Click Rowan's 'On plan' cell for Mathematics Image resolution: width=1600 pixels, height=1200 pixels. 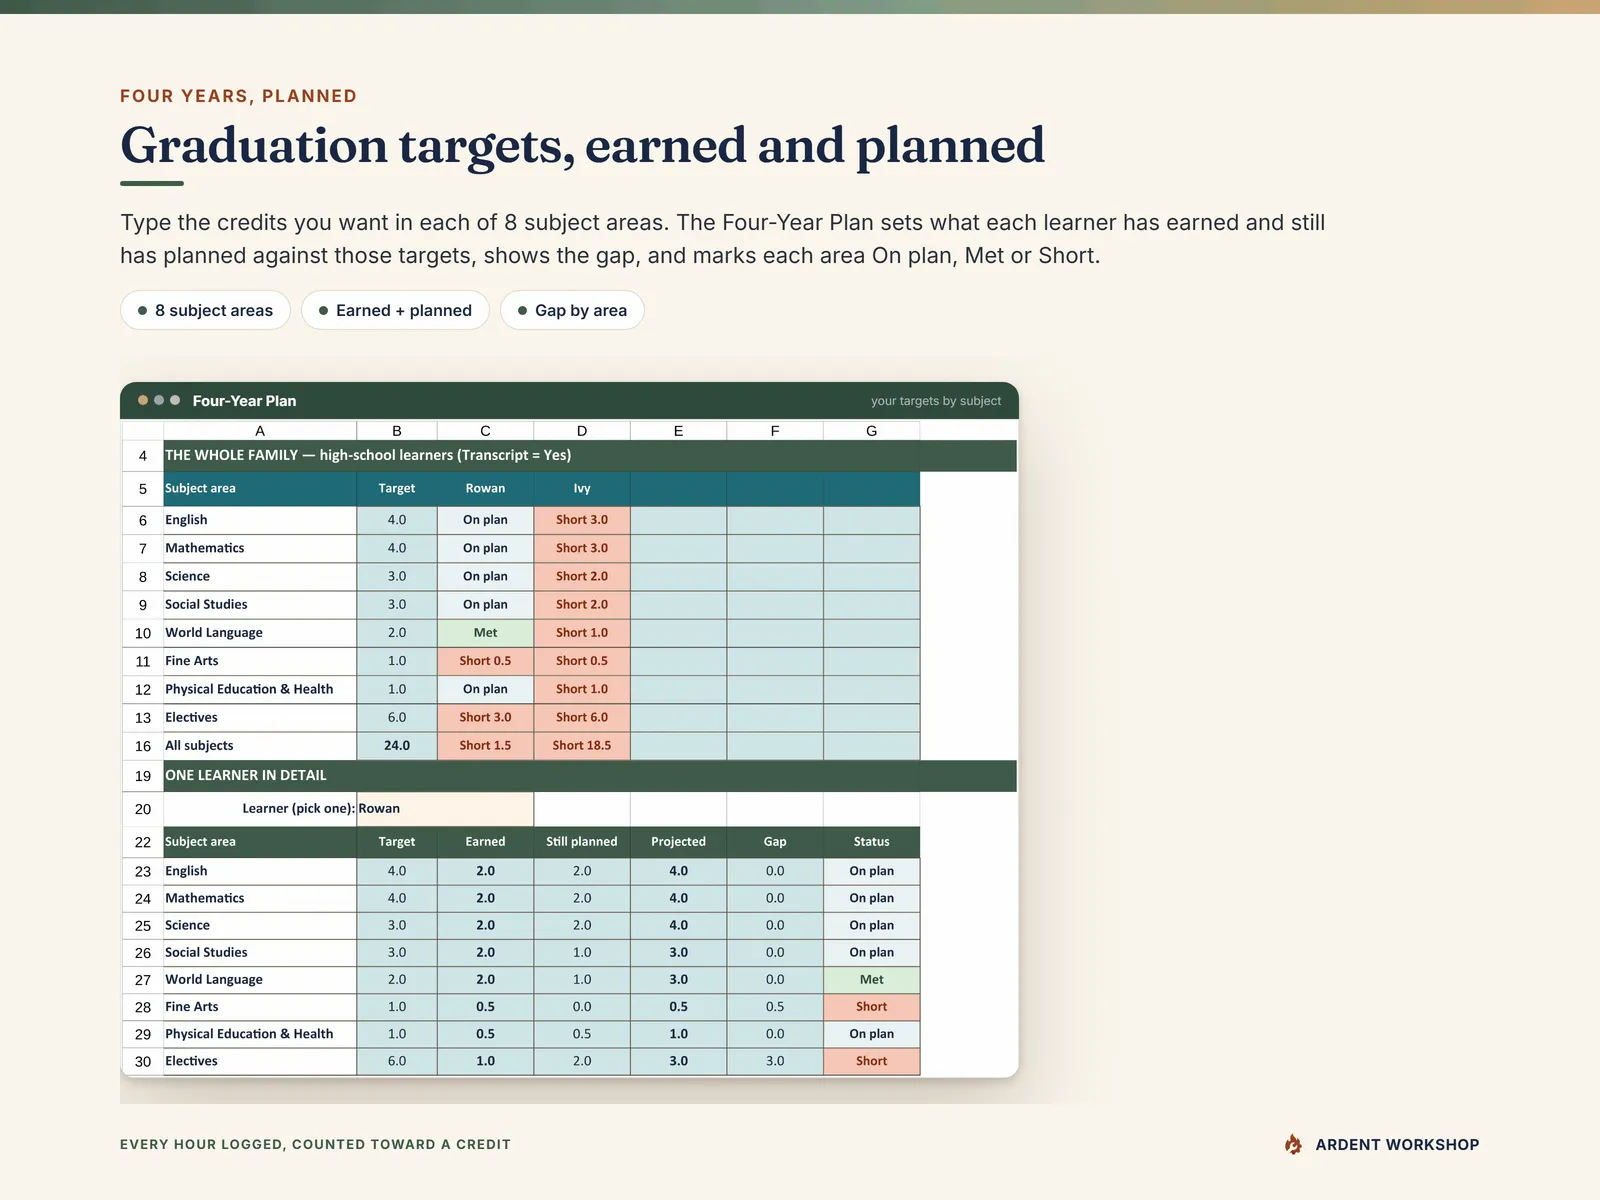[x=485, y=548]
